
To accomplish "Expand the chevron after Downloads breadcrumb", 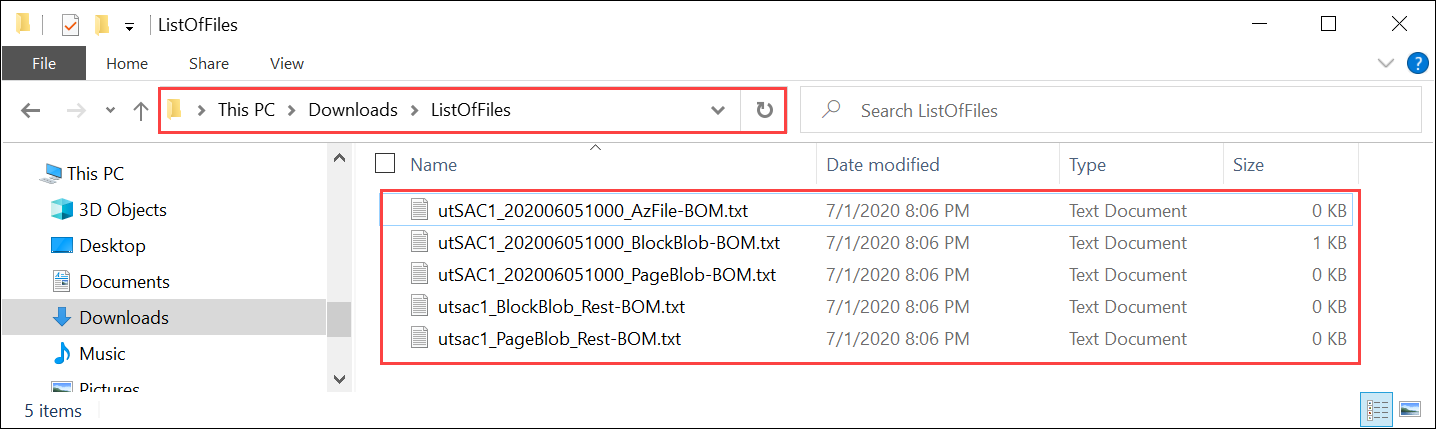I will 415,110.
